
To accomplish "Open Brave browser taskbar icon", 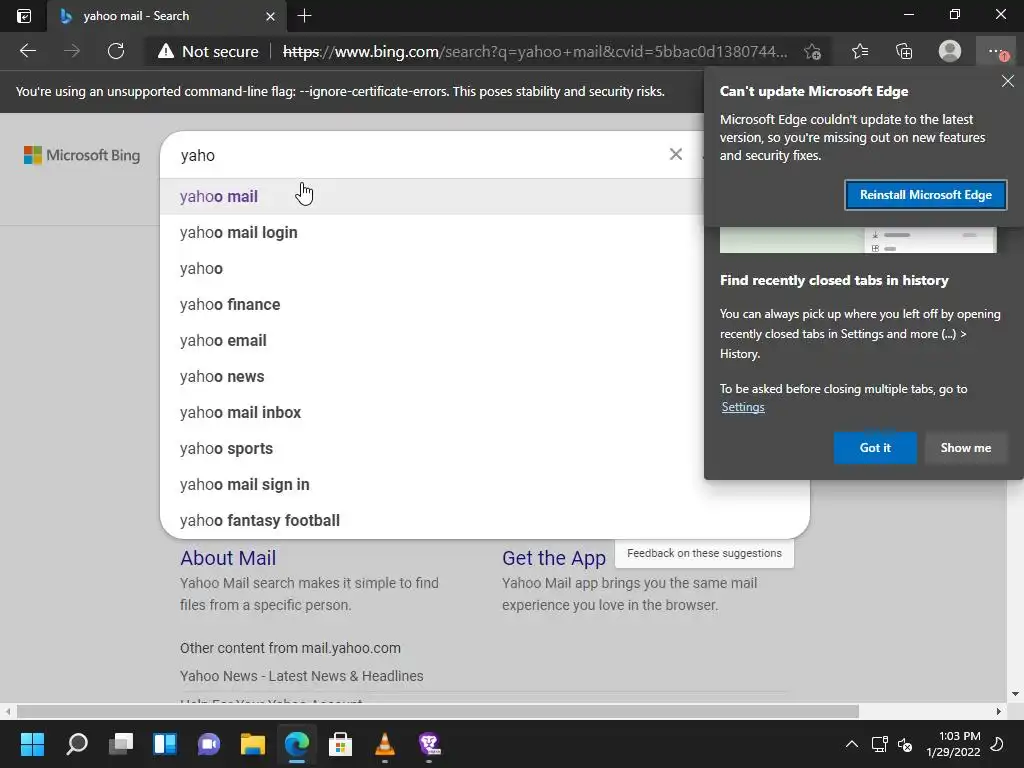I will click(429, 744).
